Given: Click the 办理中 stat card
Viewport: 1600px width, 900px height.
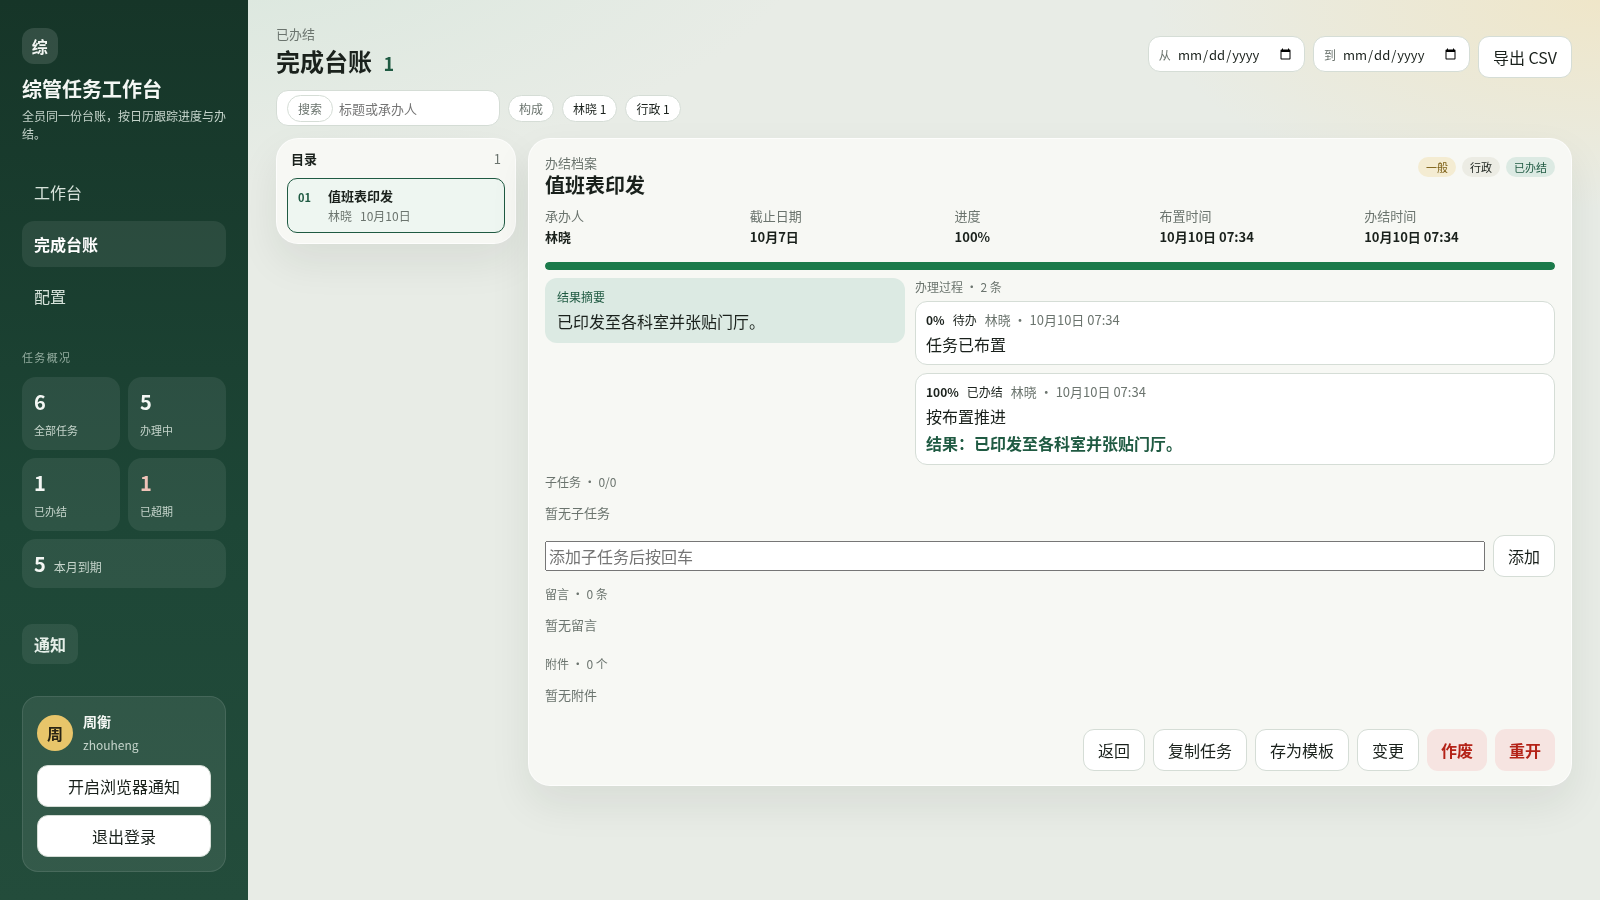Looking at the screenshot, I should 177,413.
